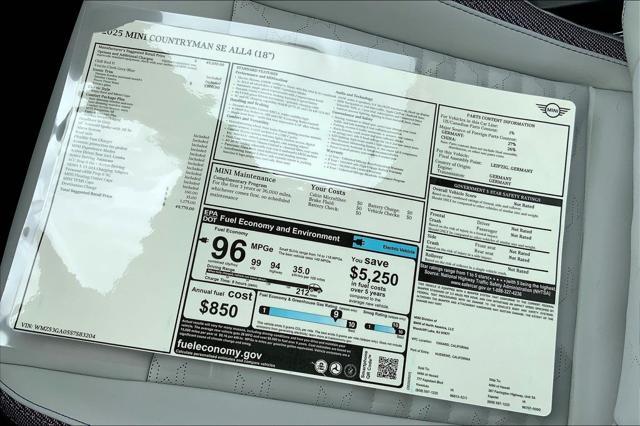640x426 pixels.
Task: Click the smartphone QR code
Action: pyautogui.click(x=387, y=367)
